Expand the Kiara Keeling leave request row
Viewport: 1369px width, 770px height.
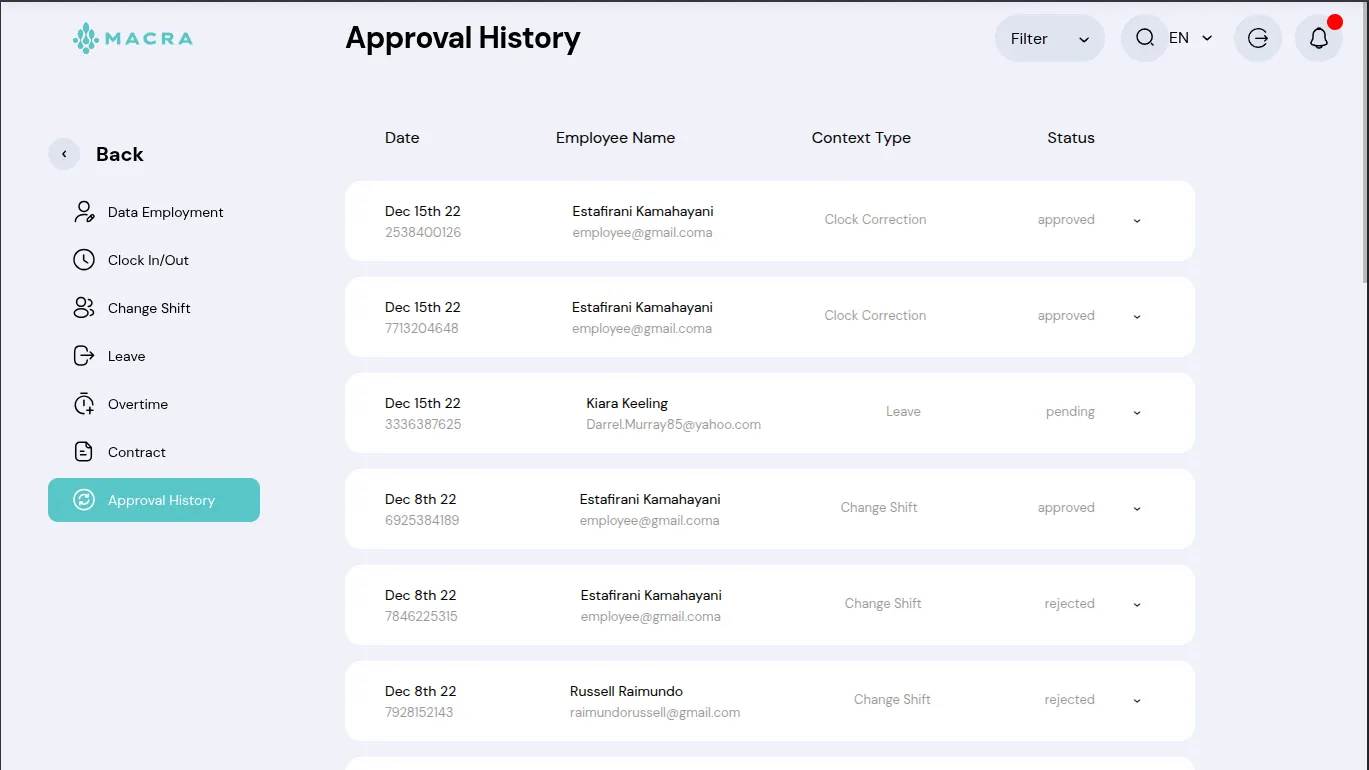coord(1137,412)
